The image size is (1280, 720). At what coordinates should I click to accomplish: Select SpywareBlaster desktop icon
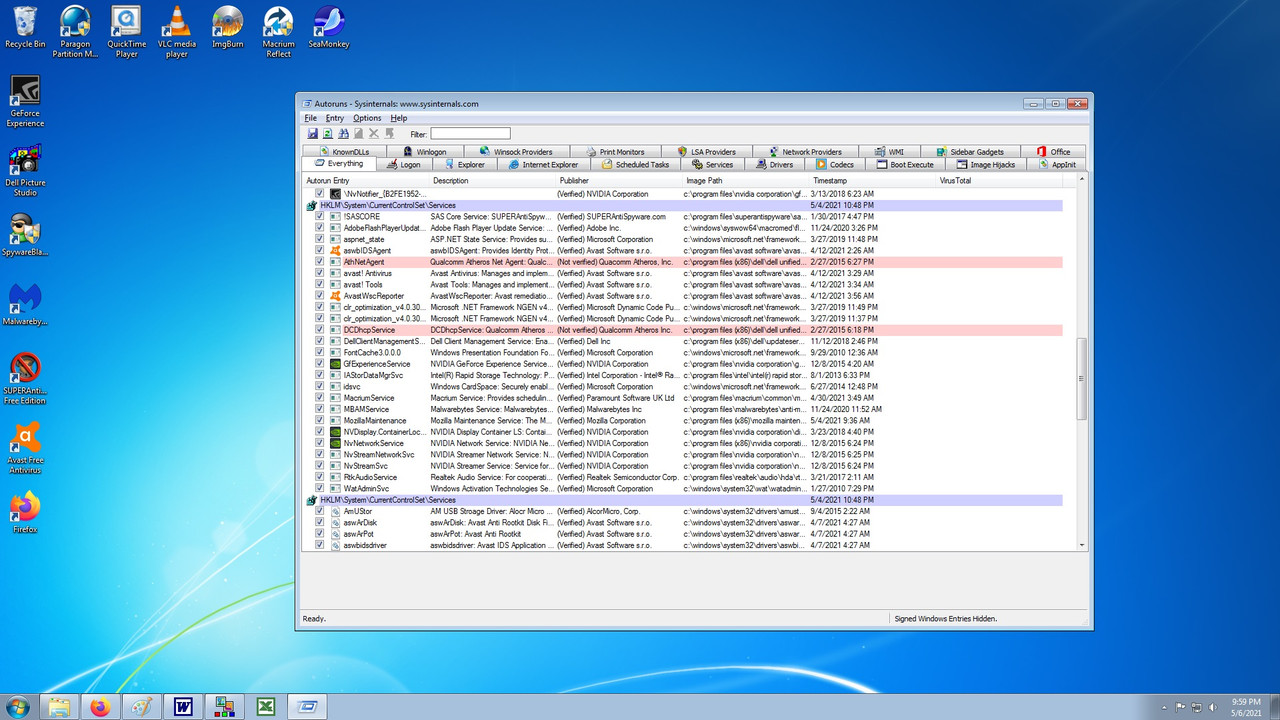pos(25,235)
